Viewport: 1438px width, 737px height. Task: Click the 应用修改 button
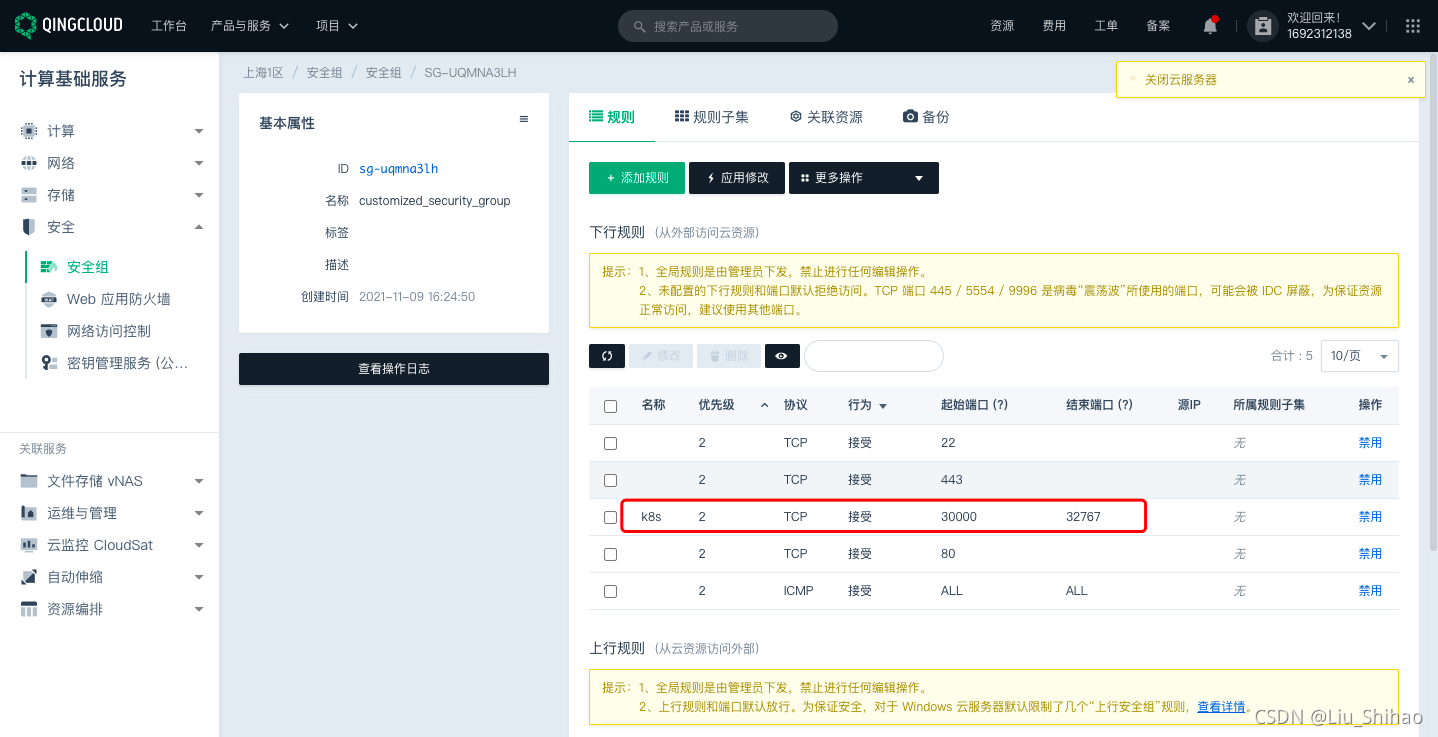[x=737, y=177]
